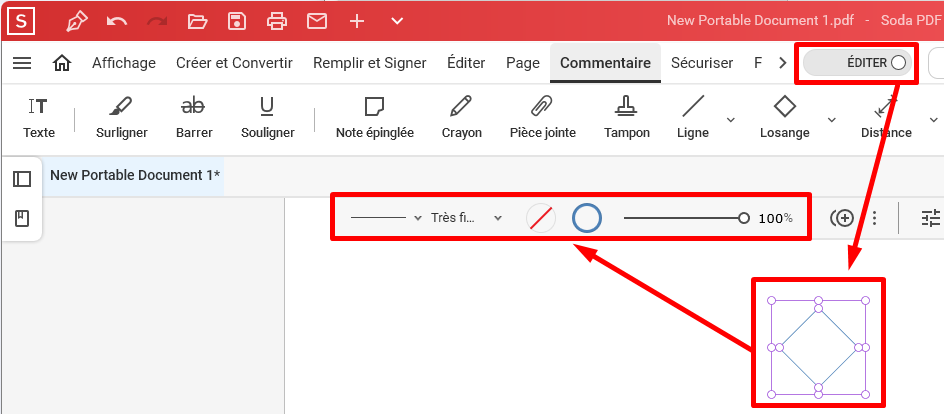Expand the Distance tool dropdown arrow
The height and width of the screenshot is (414, 944).
[x=934, y=120]
